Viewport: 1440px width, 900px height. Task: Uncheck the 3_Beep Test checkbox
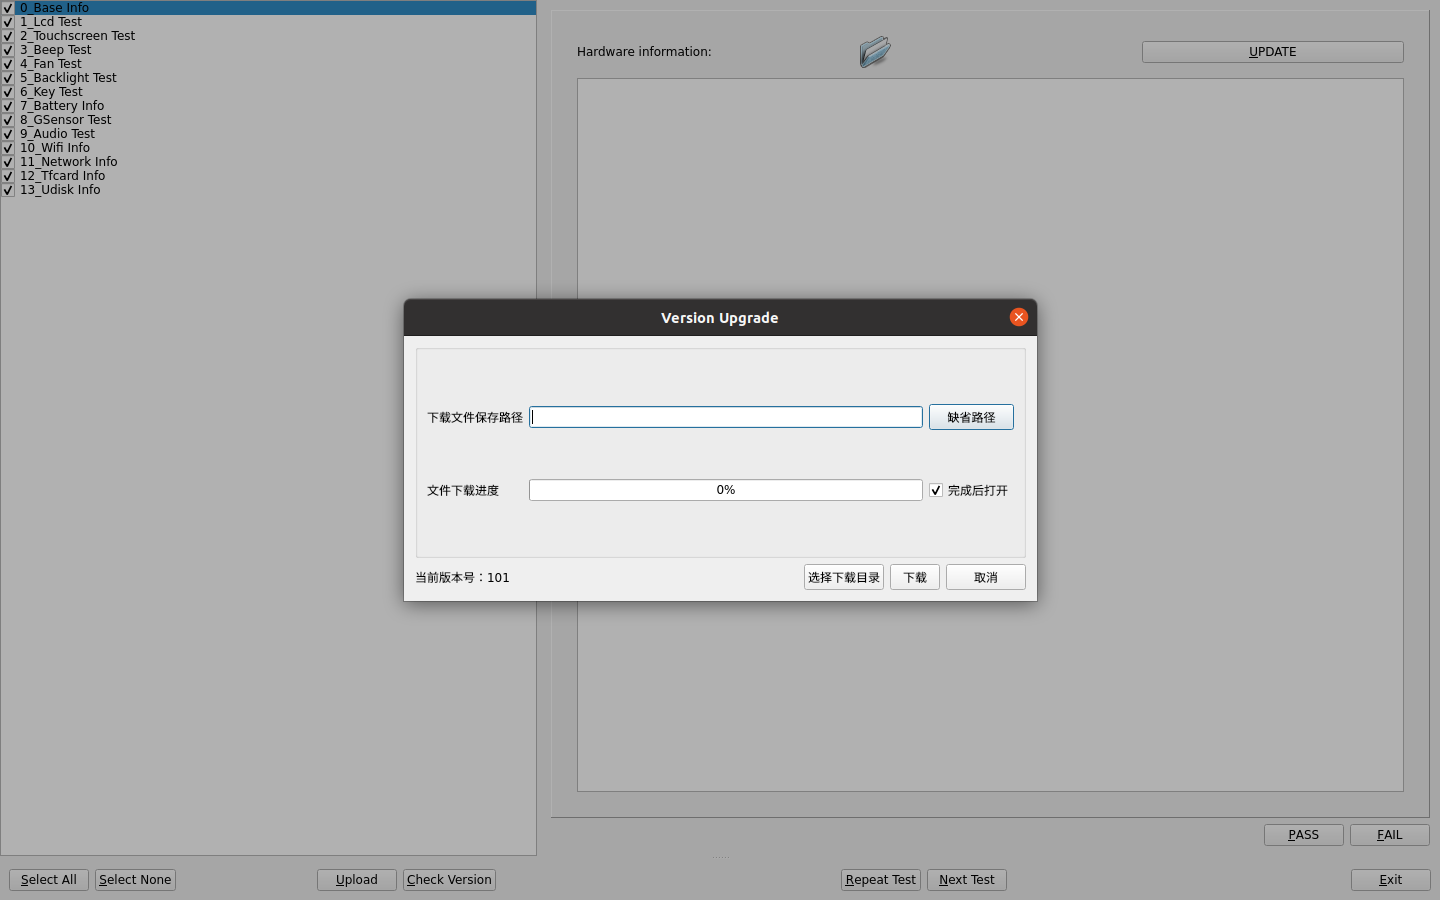coord(8,50)
